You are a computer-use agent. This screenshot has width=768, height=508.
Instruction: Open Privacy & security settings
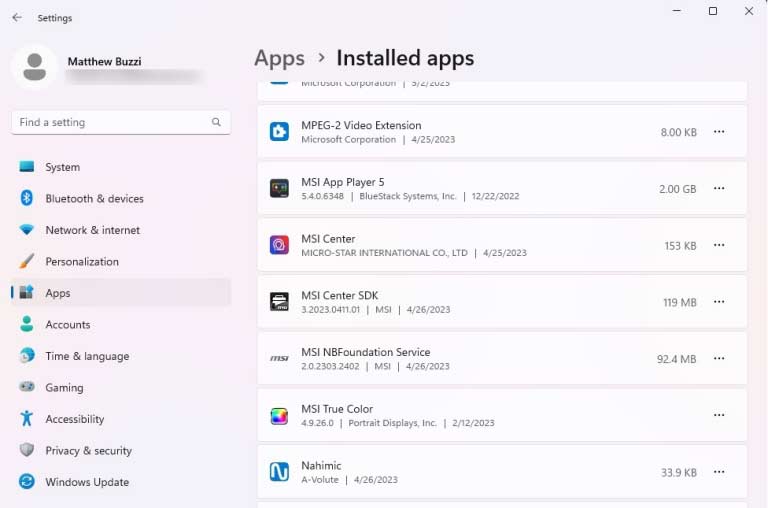tap(88, 451)
